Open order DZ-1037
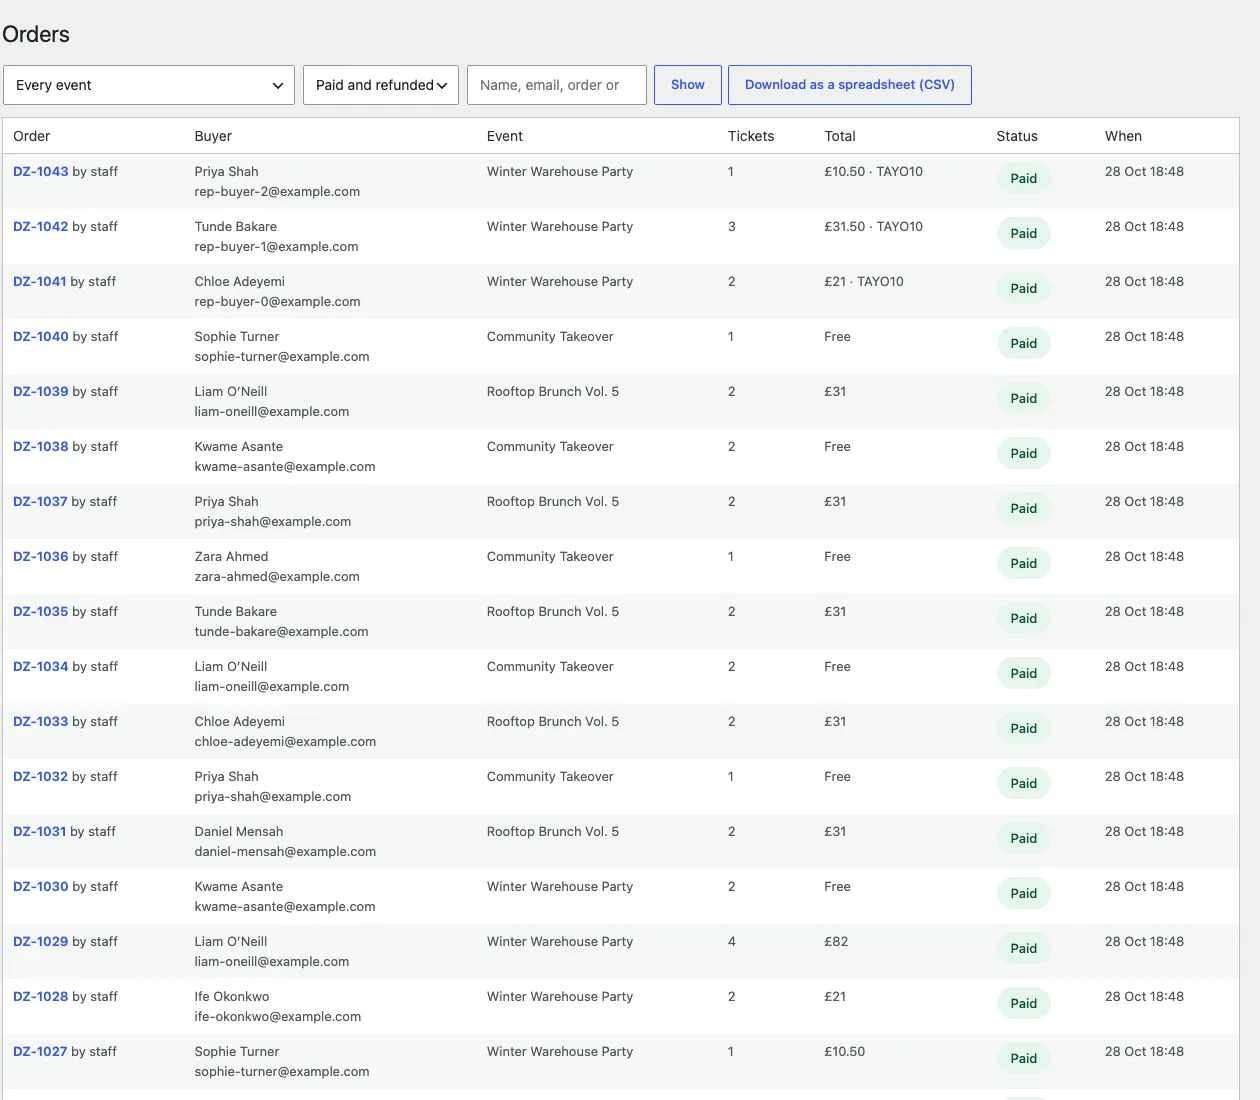 pos(40,502)
